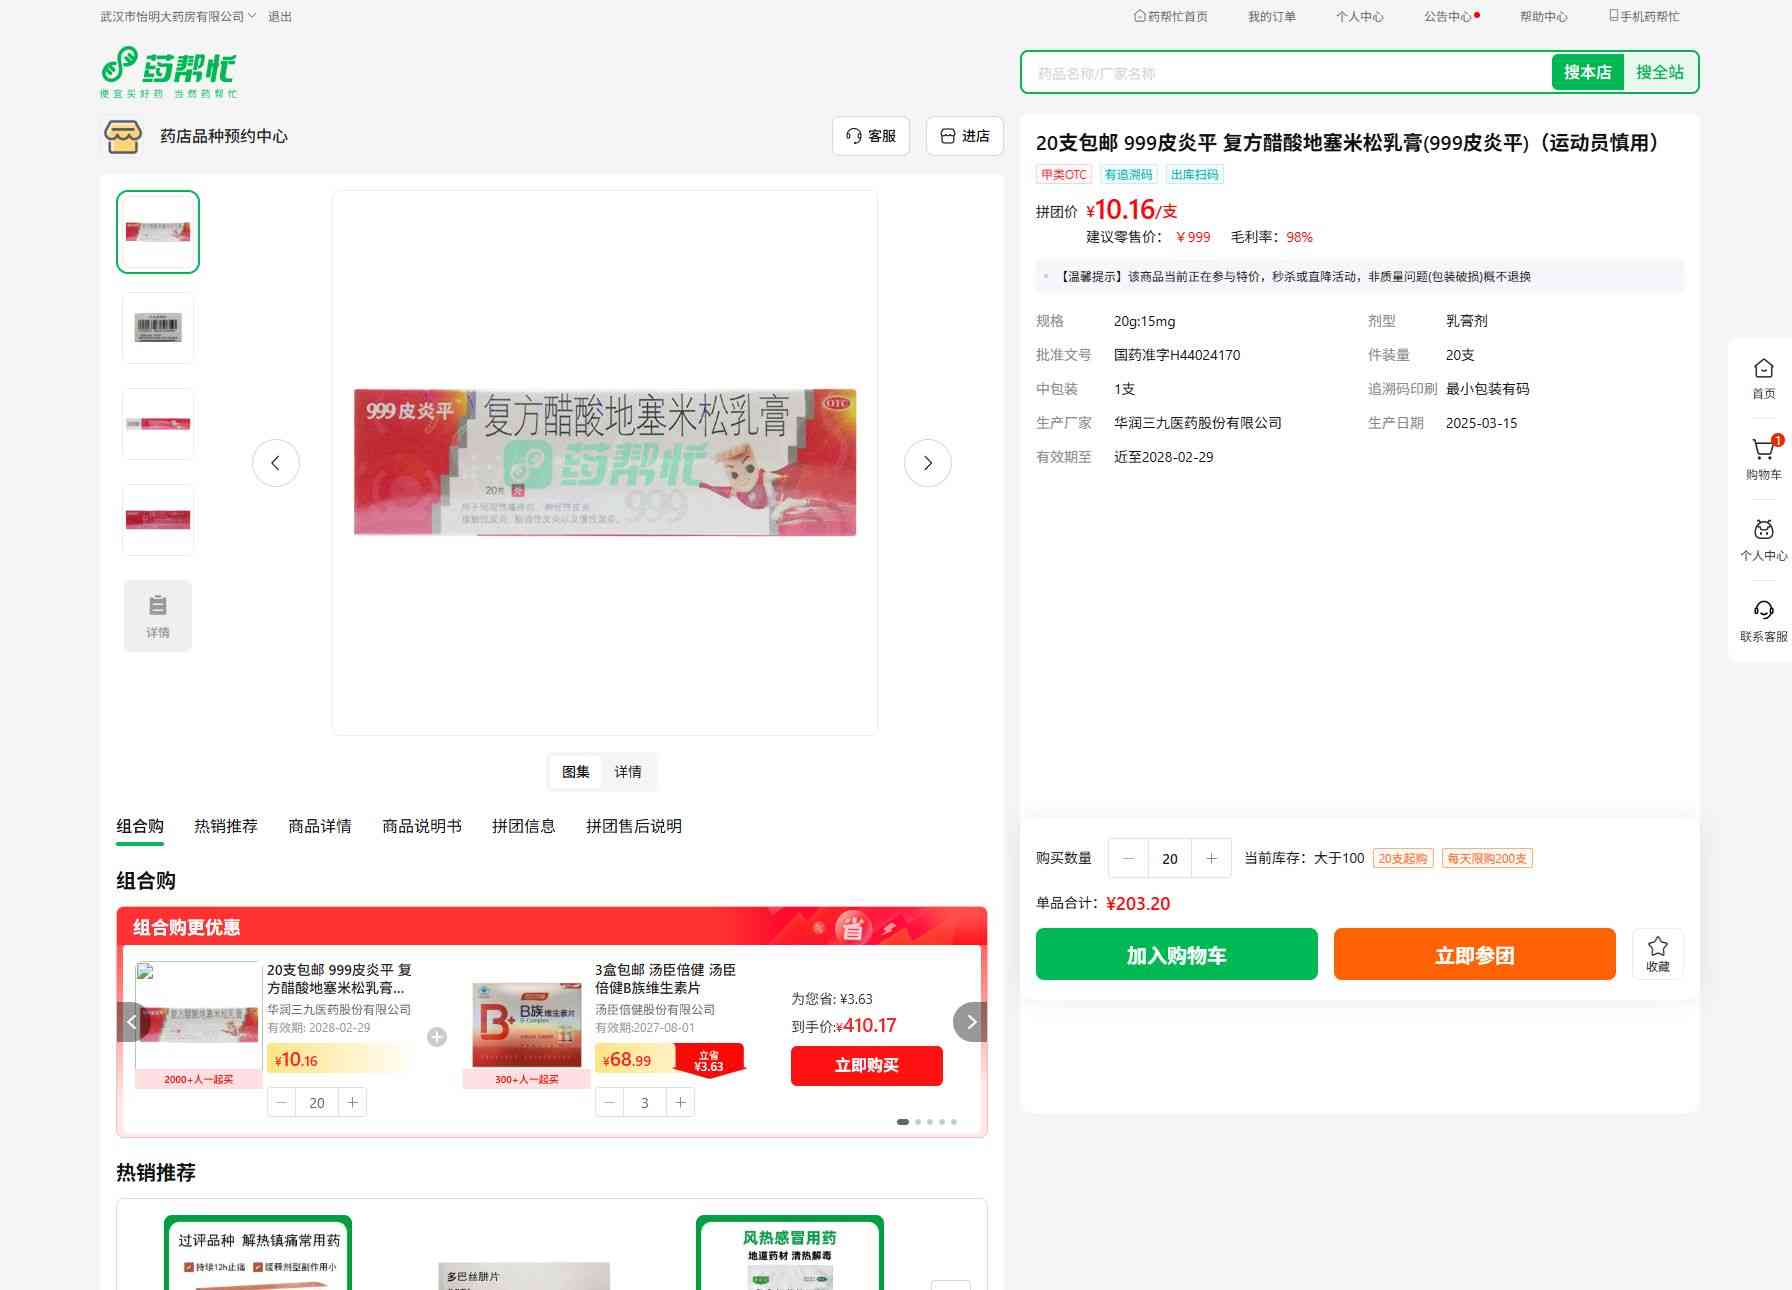Switch gallery toggle to 图集 view
Image resolution: width=1792 pixels, height=1290 pixels.
coord(575,772)
